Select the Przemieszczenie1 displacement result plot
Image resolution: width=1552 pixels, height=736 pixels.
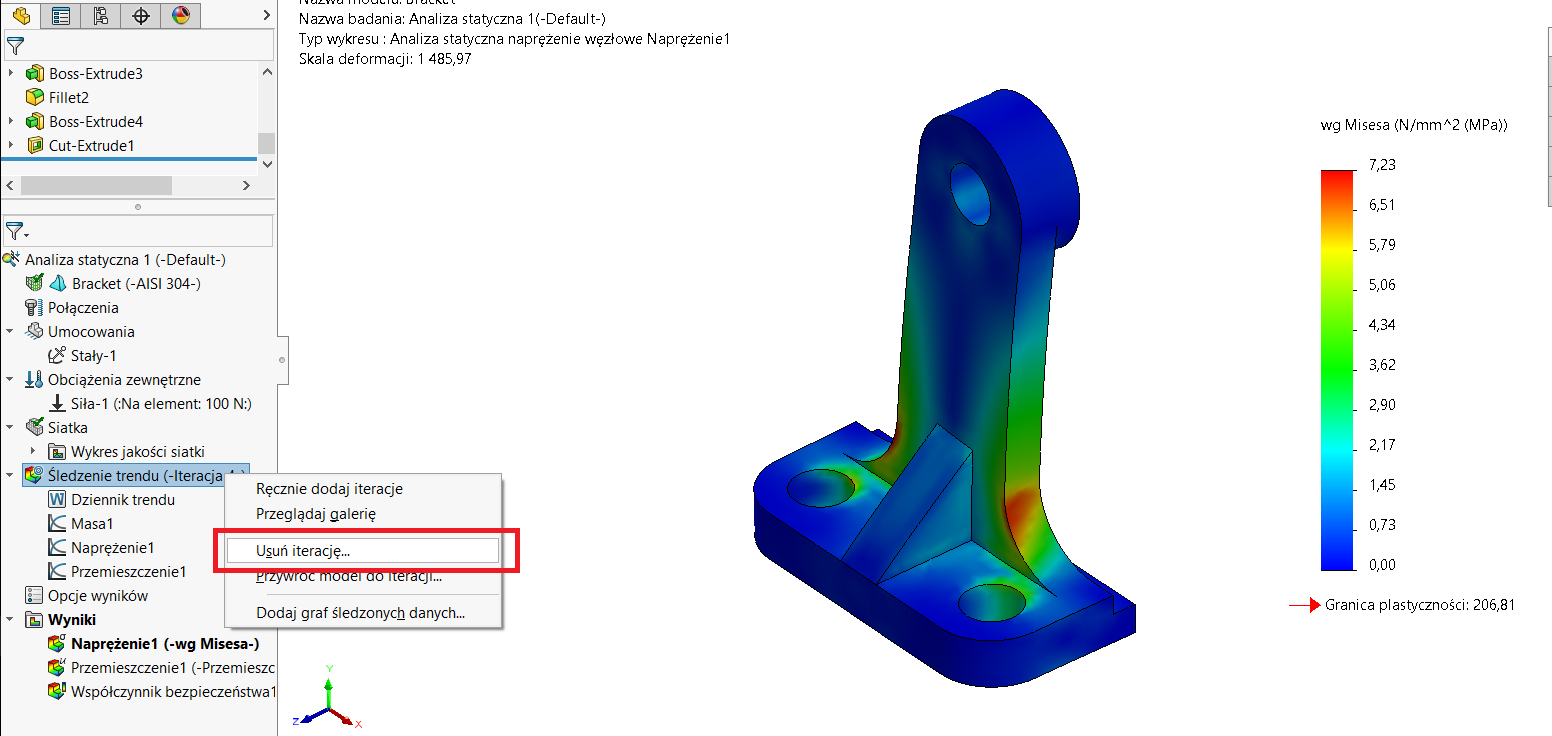pos(172,668)
